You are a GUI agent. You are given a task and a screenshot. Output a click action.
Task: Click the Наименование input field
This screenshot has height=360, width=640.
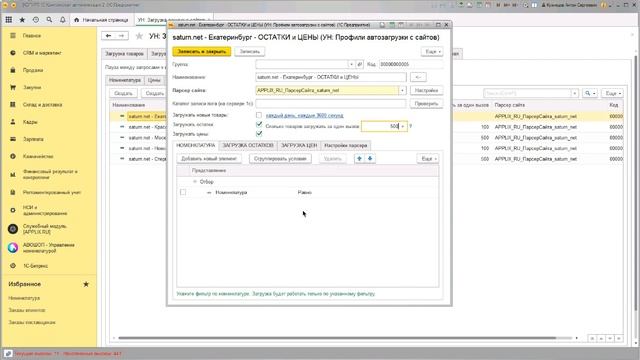coord(331,77)
